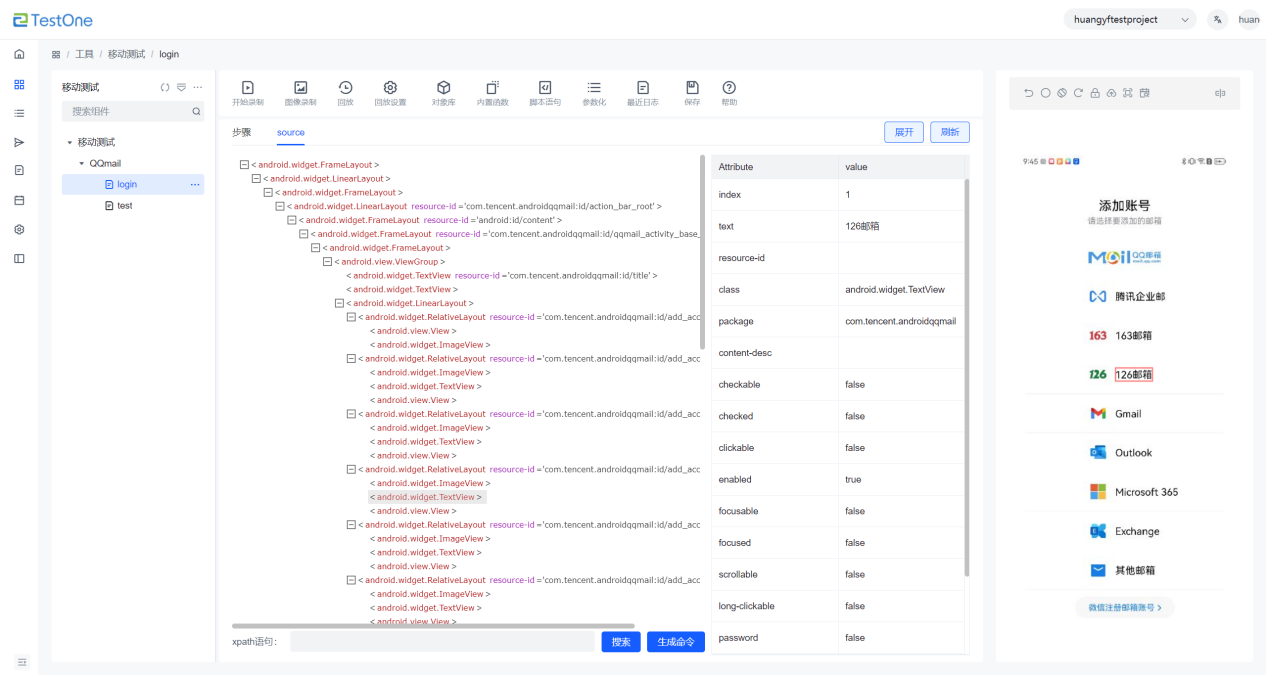Click the refresh icon on device toolbar
This screenshot has width=1266, height=675.
[1078, 93]
